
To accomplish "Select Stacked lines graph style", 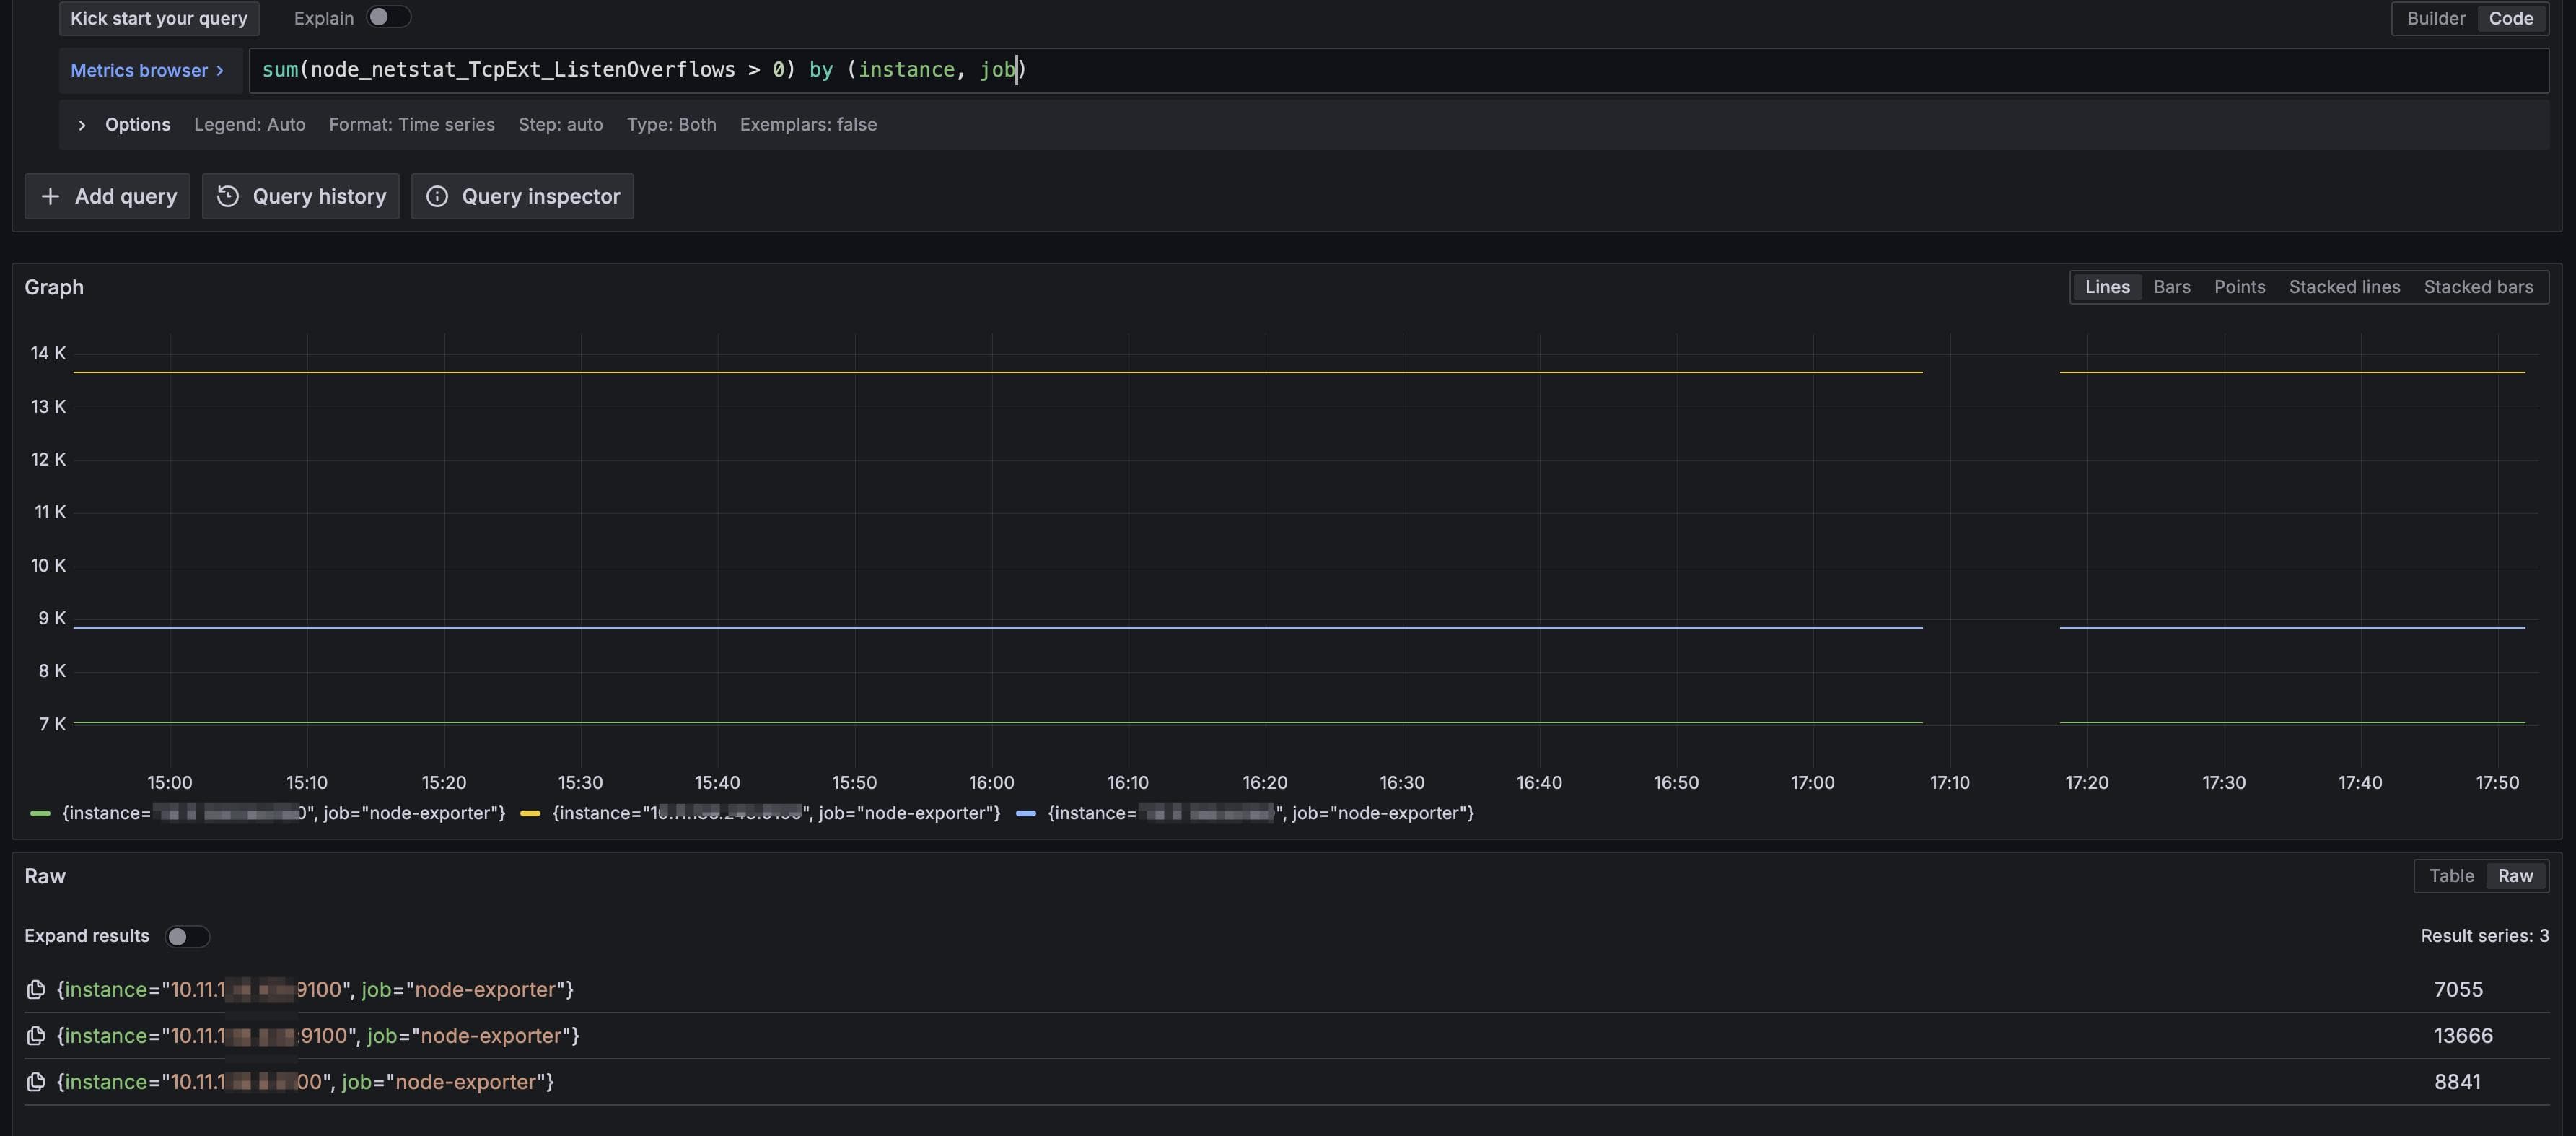I will (x=2344, y=287).
